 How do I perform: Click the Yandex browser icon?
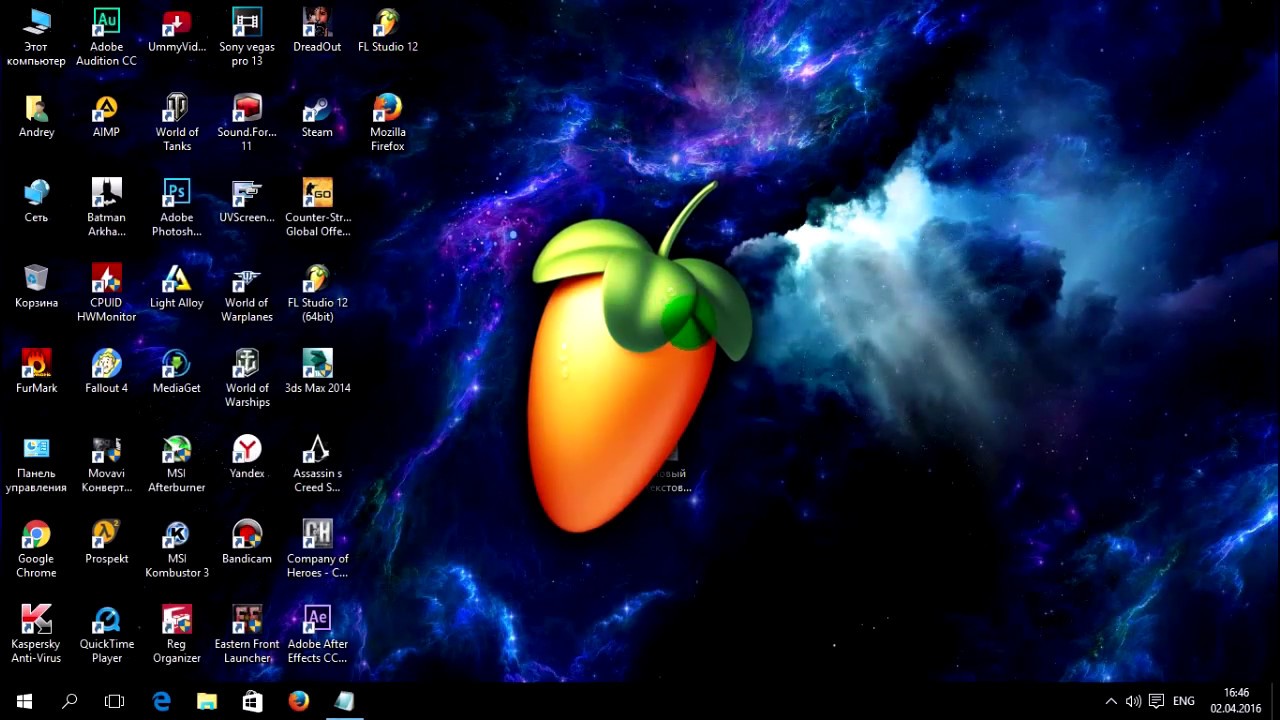(x=247, y=456)
